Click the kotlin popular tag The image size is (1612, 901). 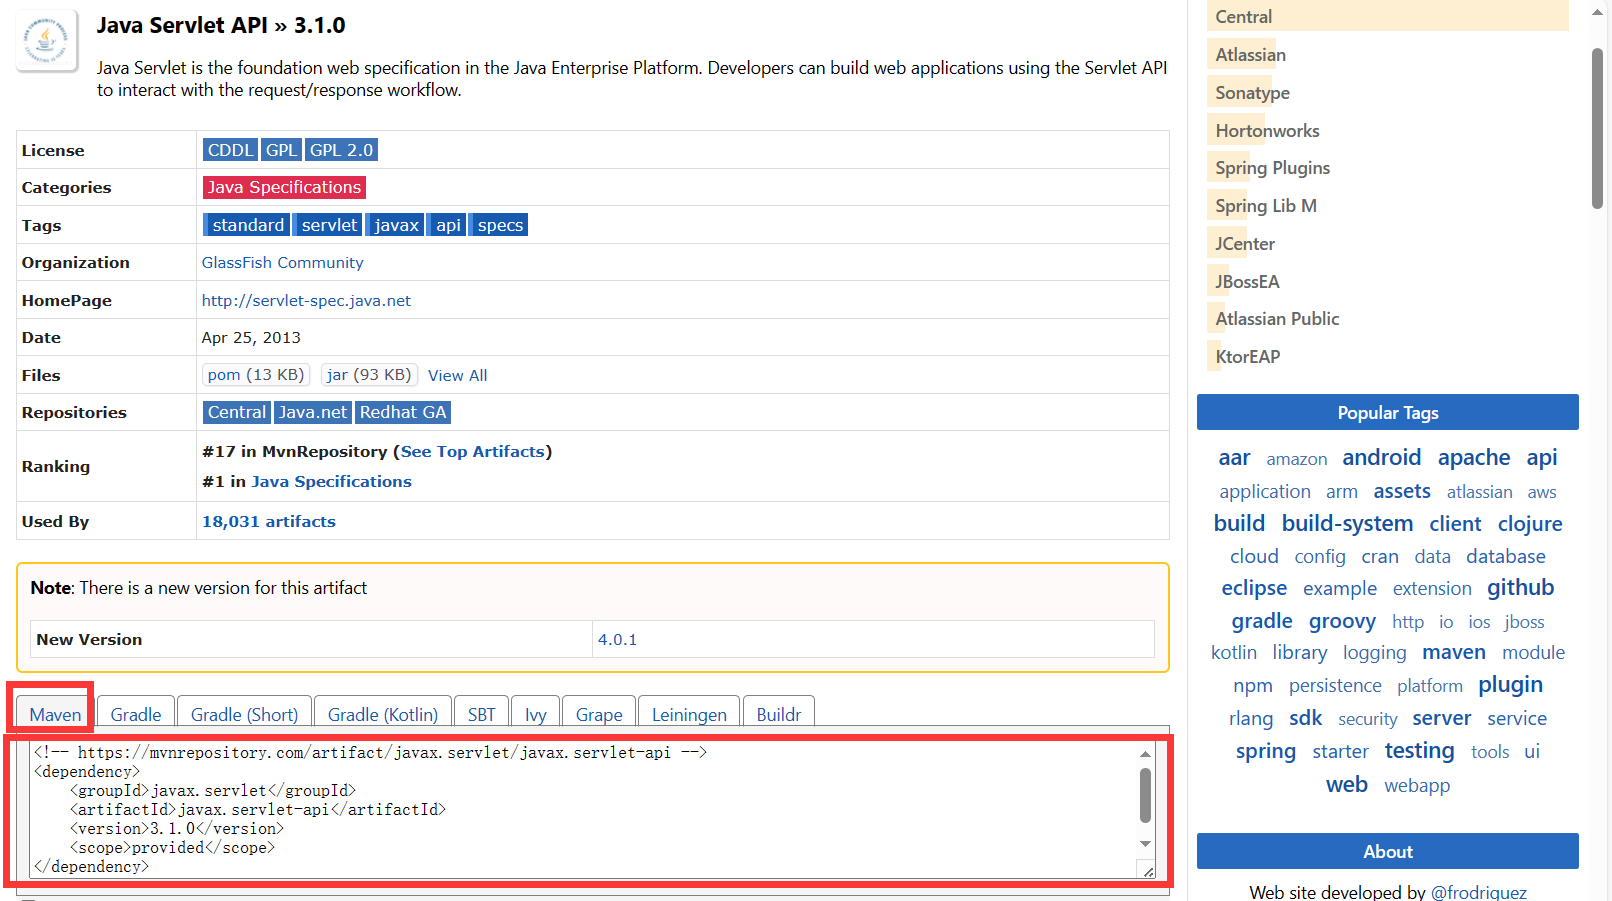click(1233, 652)
